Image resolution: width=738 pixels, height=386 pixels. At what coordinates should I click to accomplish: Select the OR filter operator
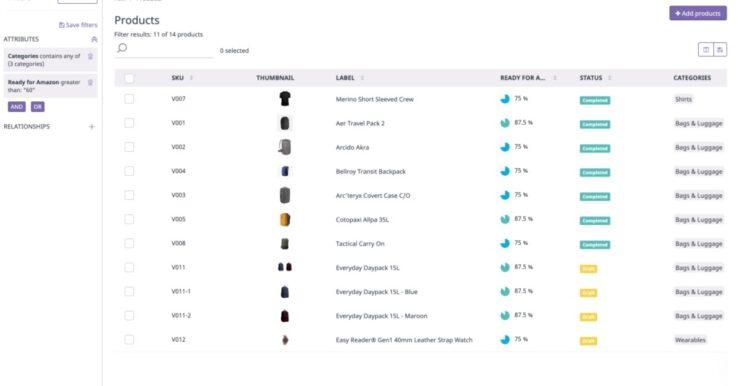coord(38,107)
